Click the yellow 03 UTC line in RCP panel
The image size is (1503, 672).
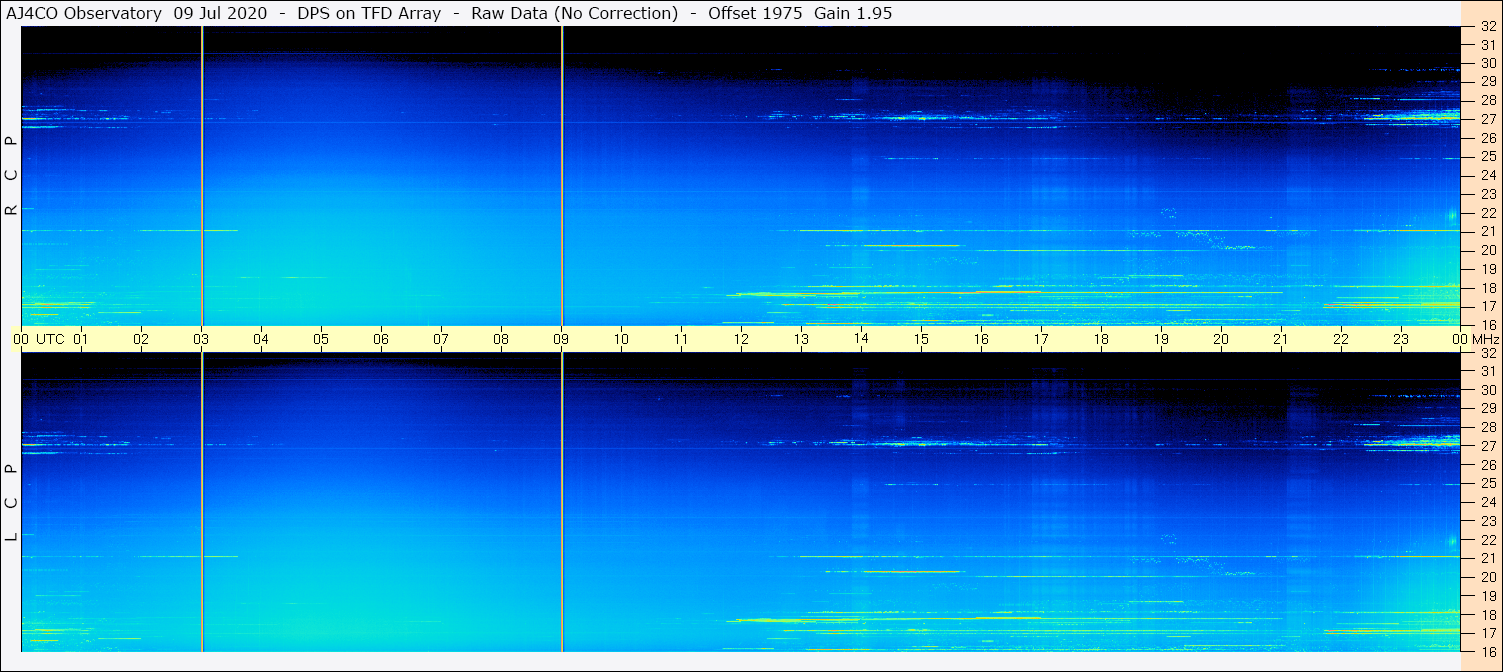(202, 176)
